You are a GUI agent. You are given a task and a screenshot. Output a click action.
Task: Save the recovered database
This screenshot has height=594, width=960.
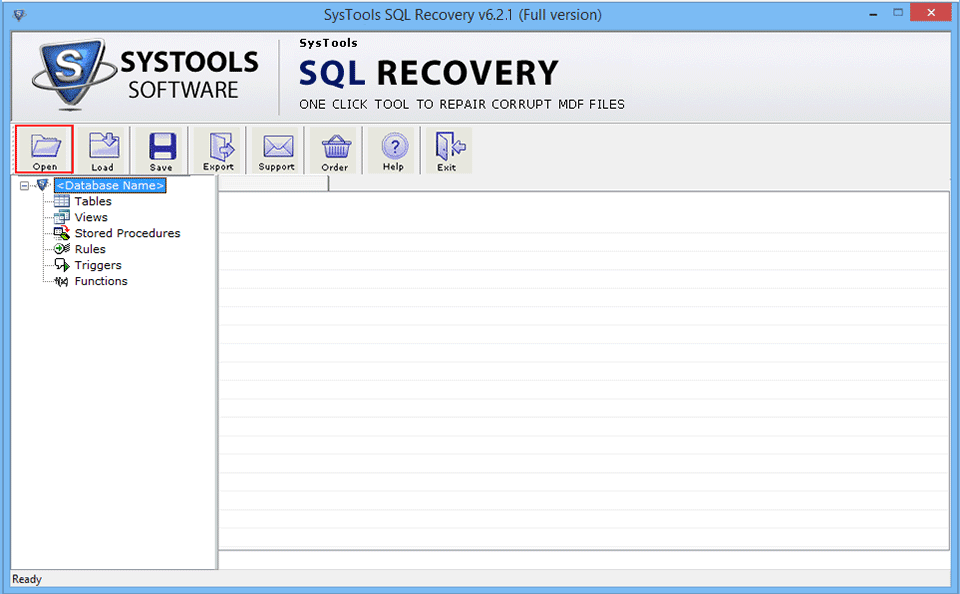pos(160,148)
